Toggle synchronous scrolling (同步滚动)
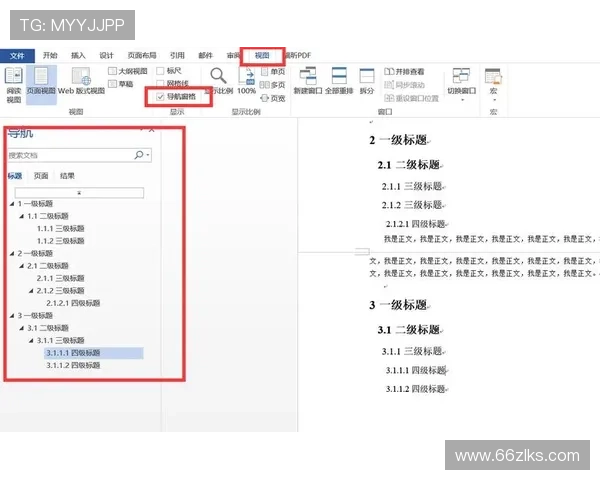The image size is (600, 480). tap(404, 85)
